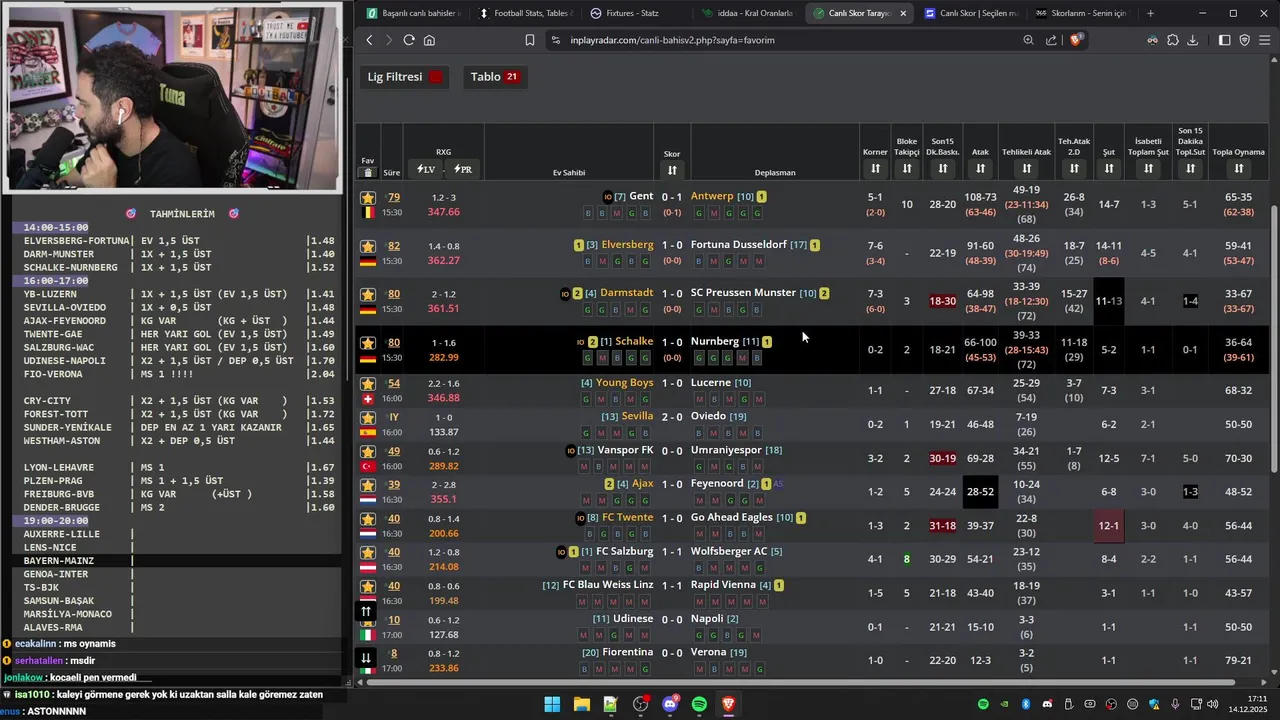This screenshot has width=1280, height=720.
Task: Toggle favorite star for Darmstadt row
Action: (368, 295)
